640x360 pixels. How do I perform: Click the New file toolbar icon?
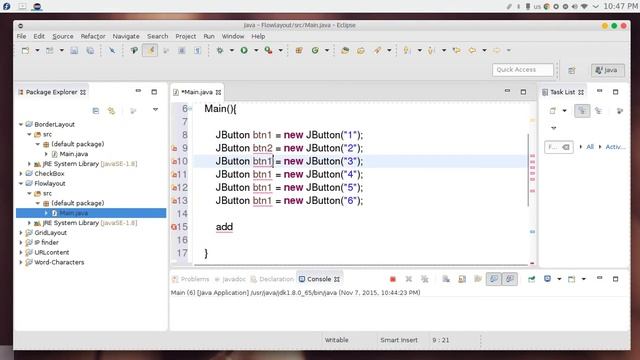coord(25,51)
